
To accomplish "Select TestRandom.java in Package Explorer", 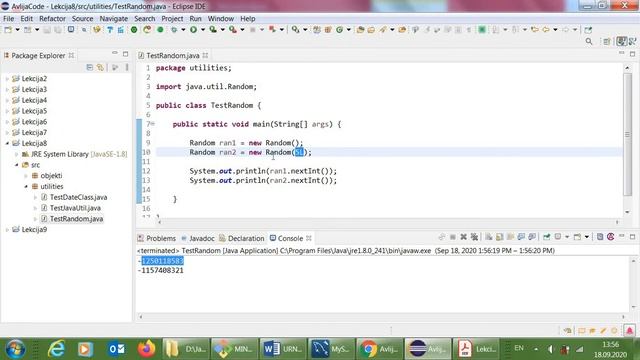I will pos(76,219).
